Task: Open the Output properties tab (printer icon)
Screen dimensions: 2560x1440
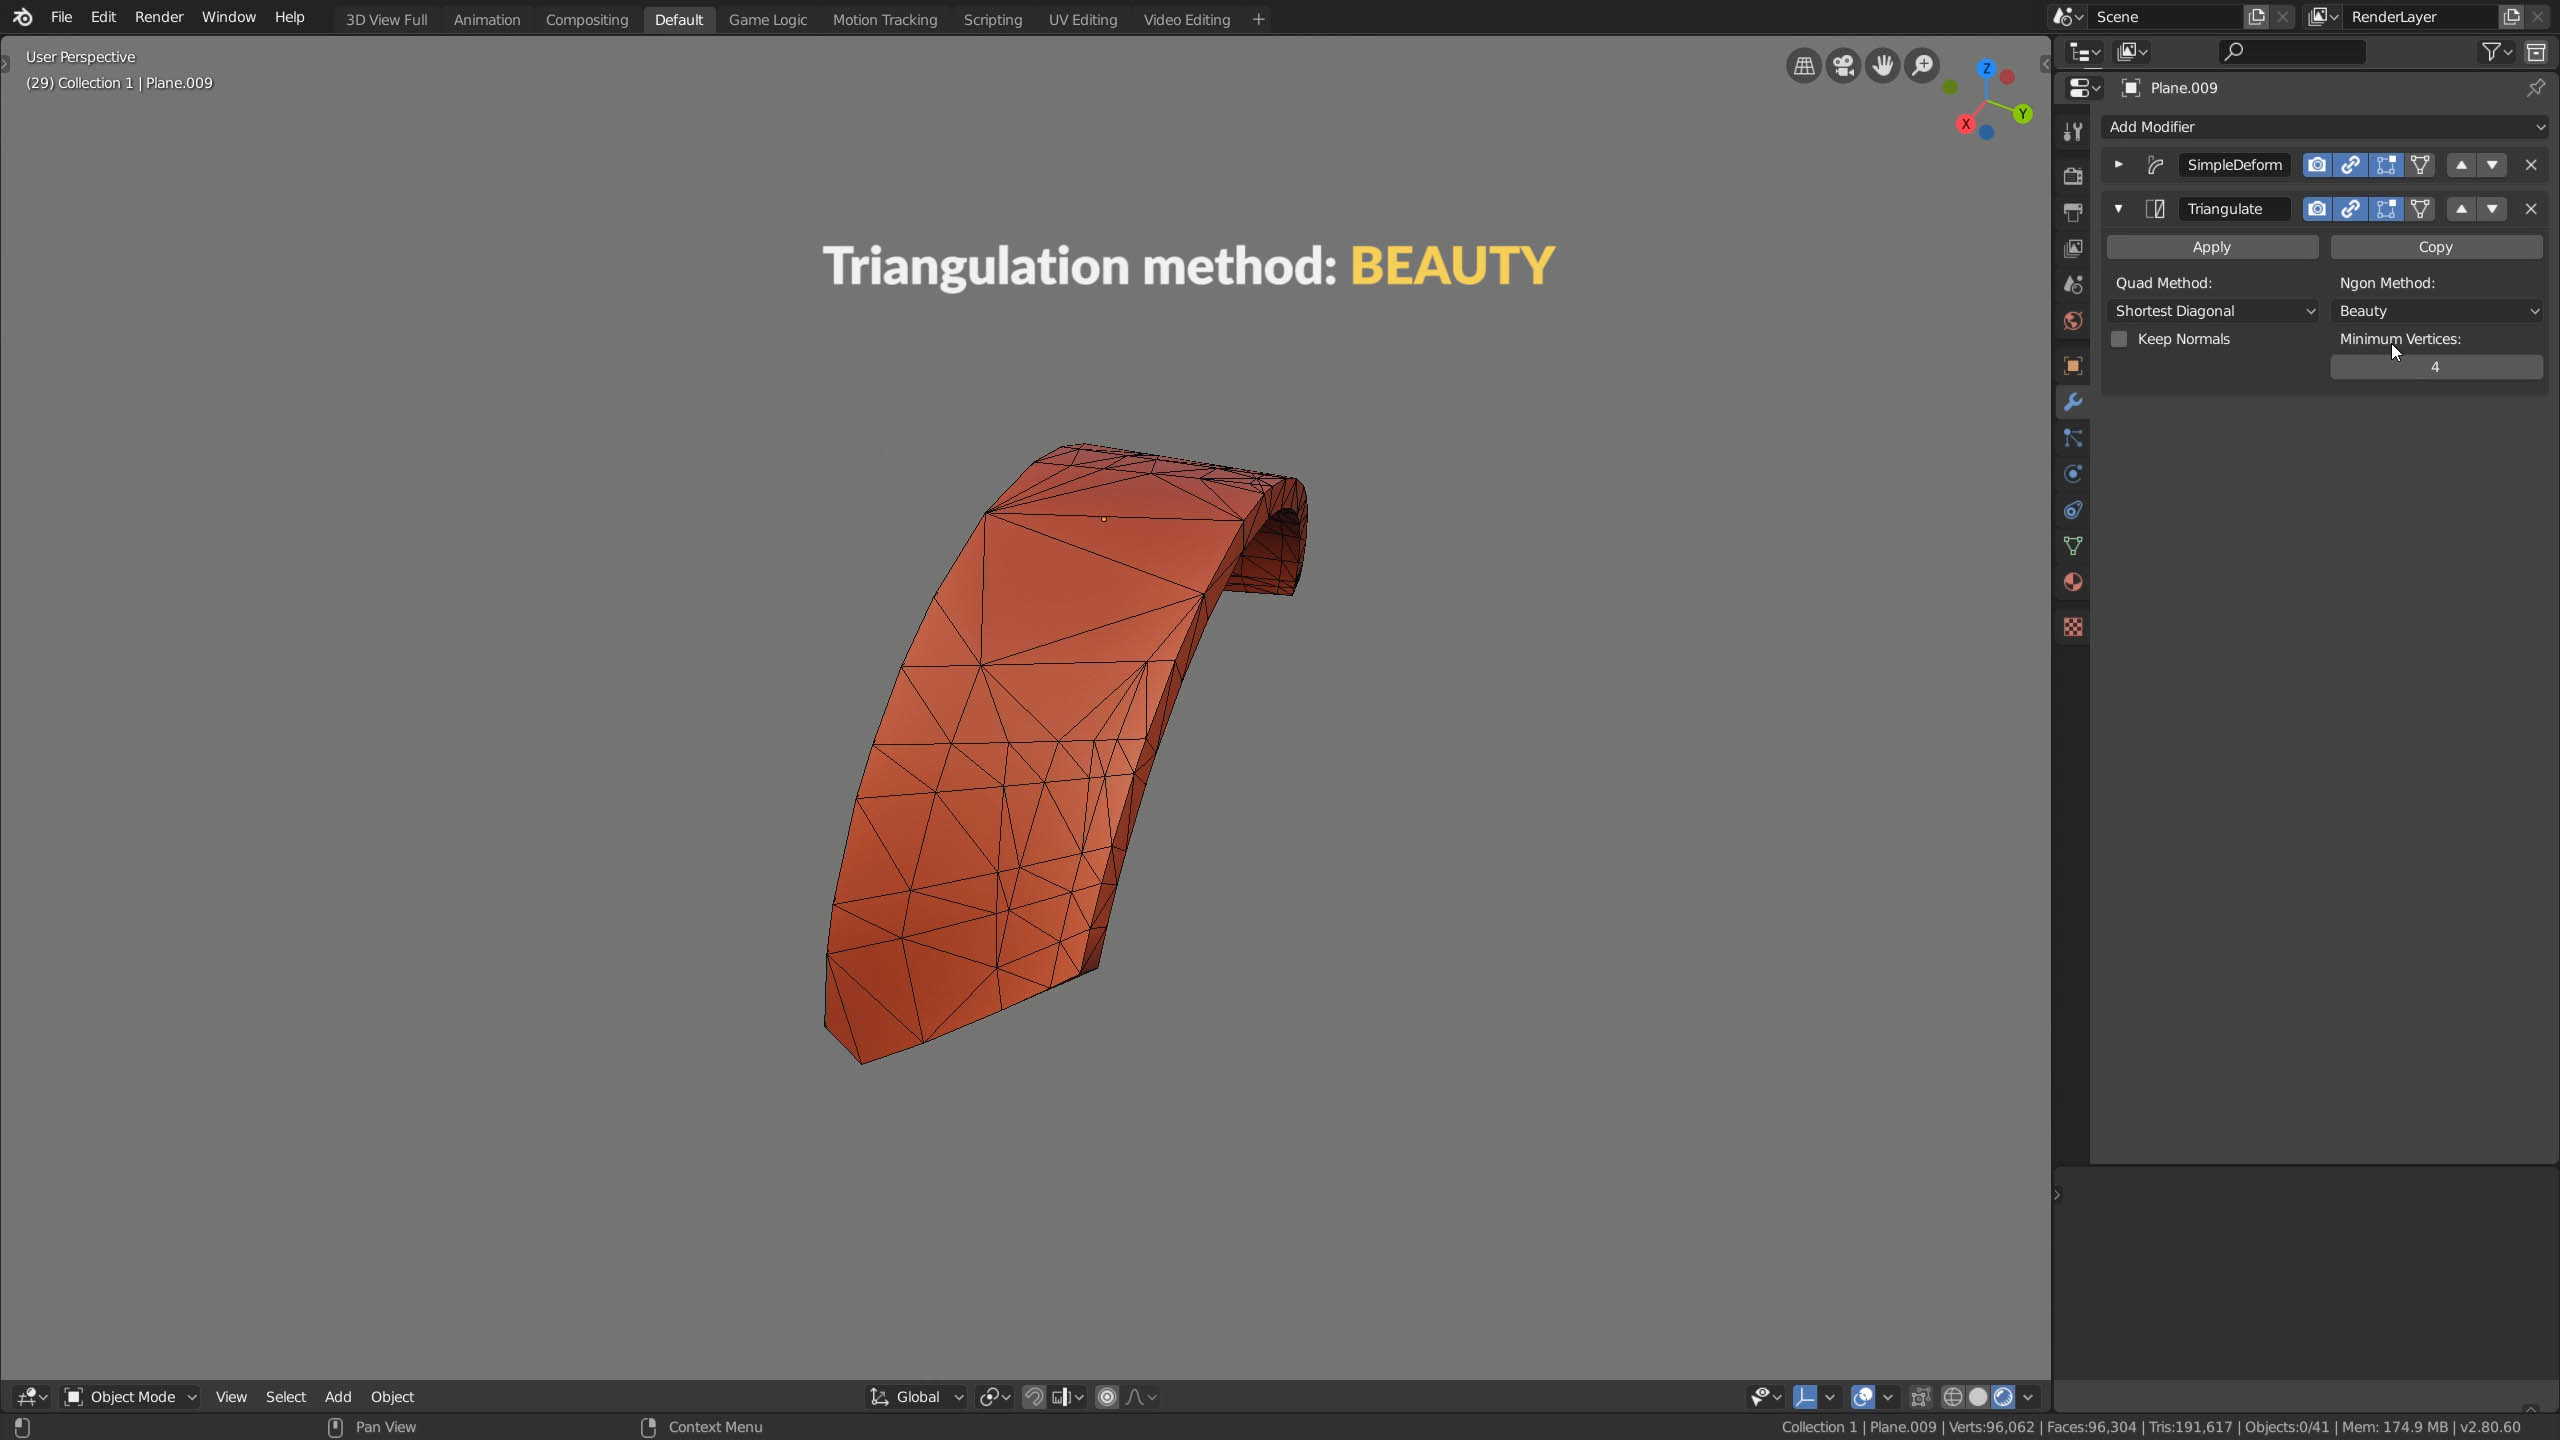Action: (2073, 212)
